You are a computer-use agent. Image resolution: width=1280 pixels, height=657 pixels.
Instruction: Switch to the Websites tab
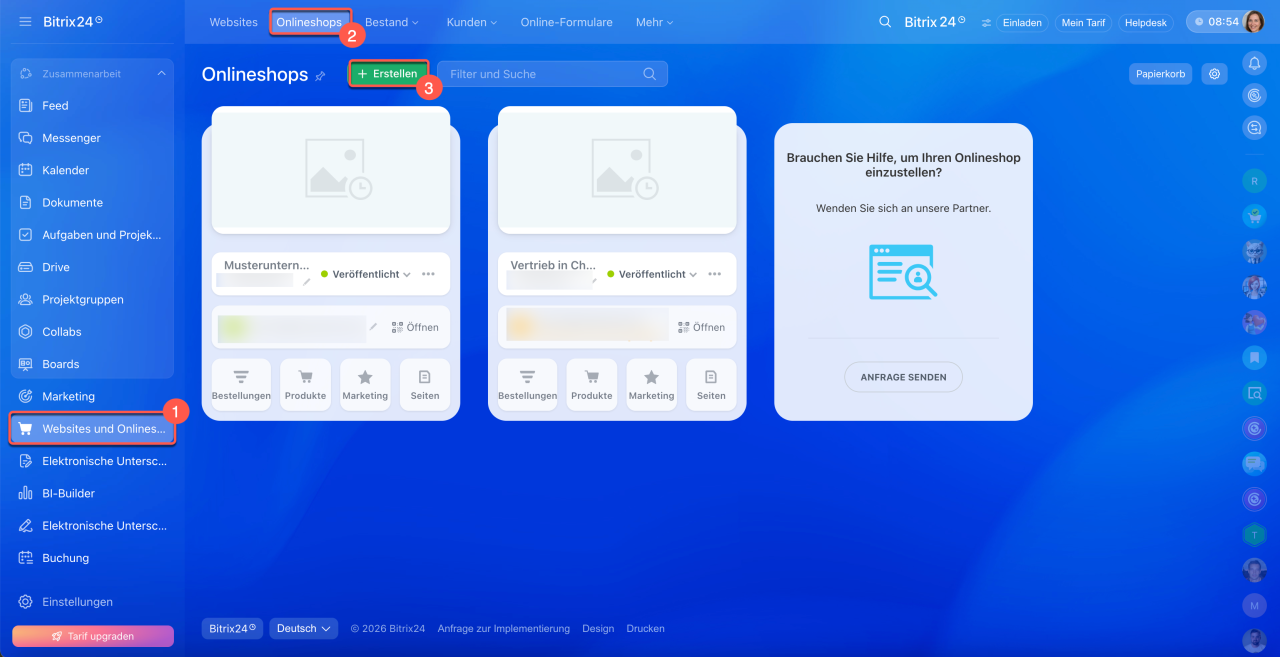233,22
